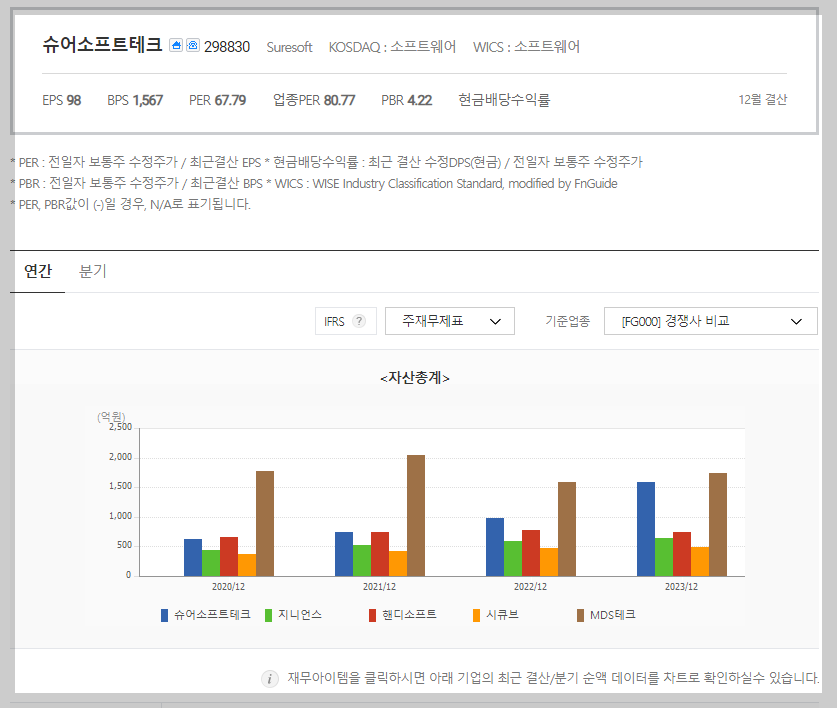Switch to the 연간 tab

click(37, 271)
